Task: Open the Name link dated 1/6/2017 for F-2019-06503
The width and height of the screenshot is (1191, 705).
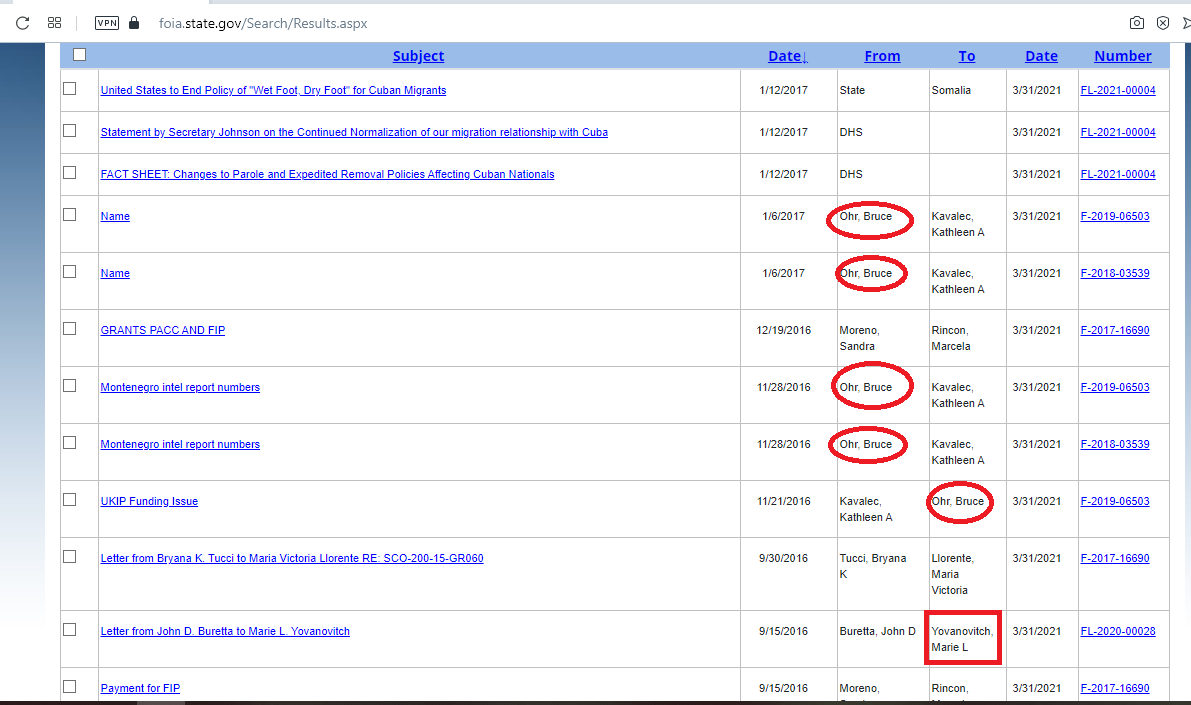Action: 115,217
